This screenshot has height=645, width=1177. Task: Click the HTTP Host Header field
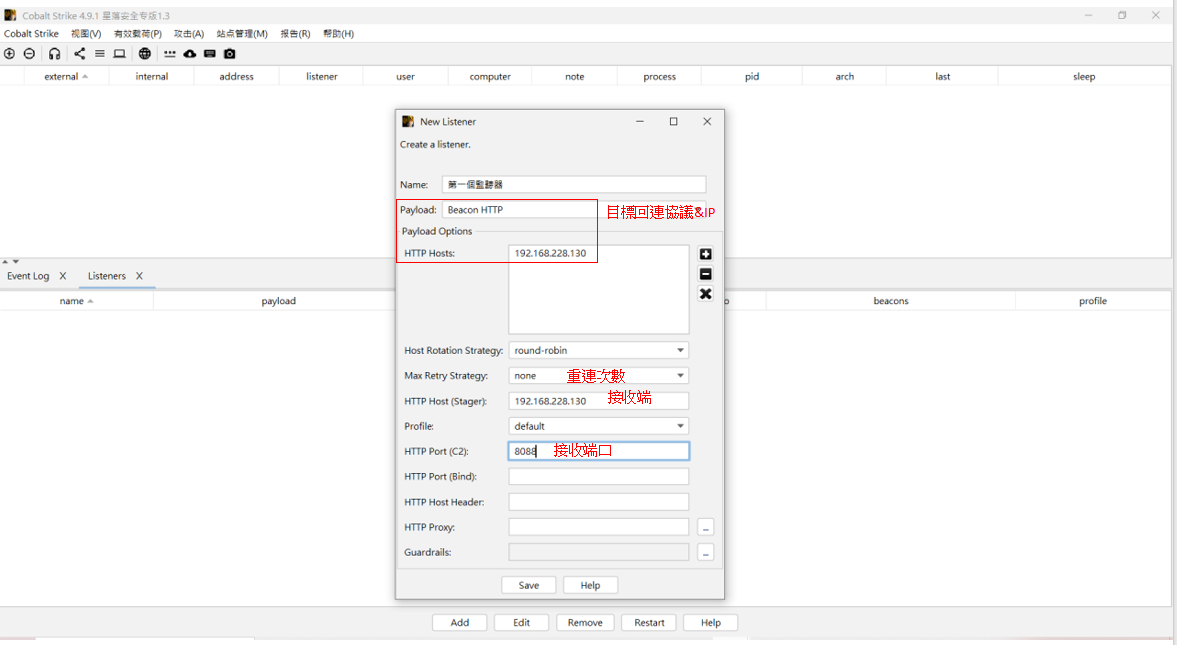(598, 502)
